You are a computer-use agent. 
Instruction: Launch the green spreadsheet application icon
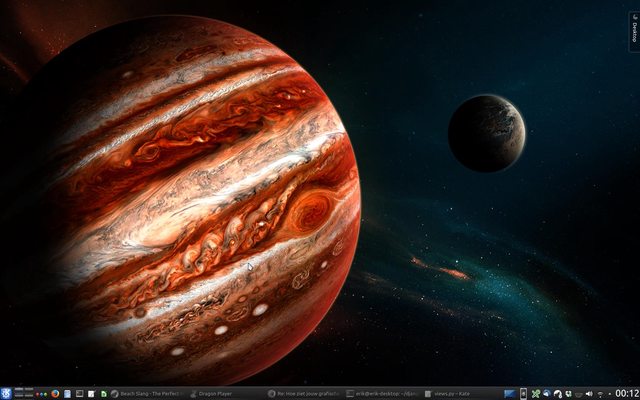pyautogui.click(x=104, y=393)
